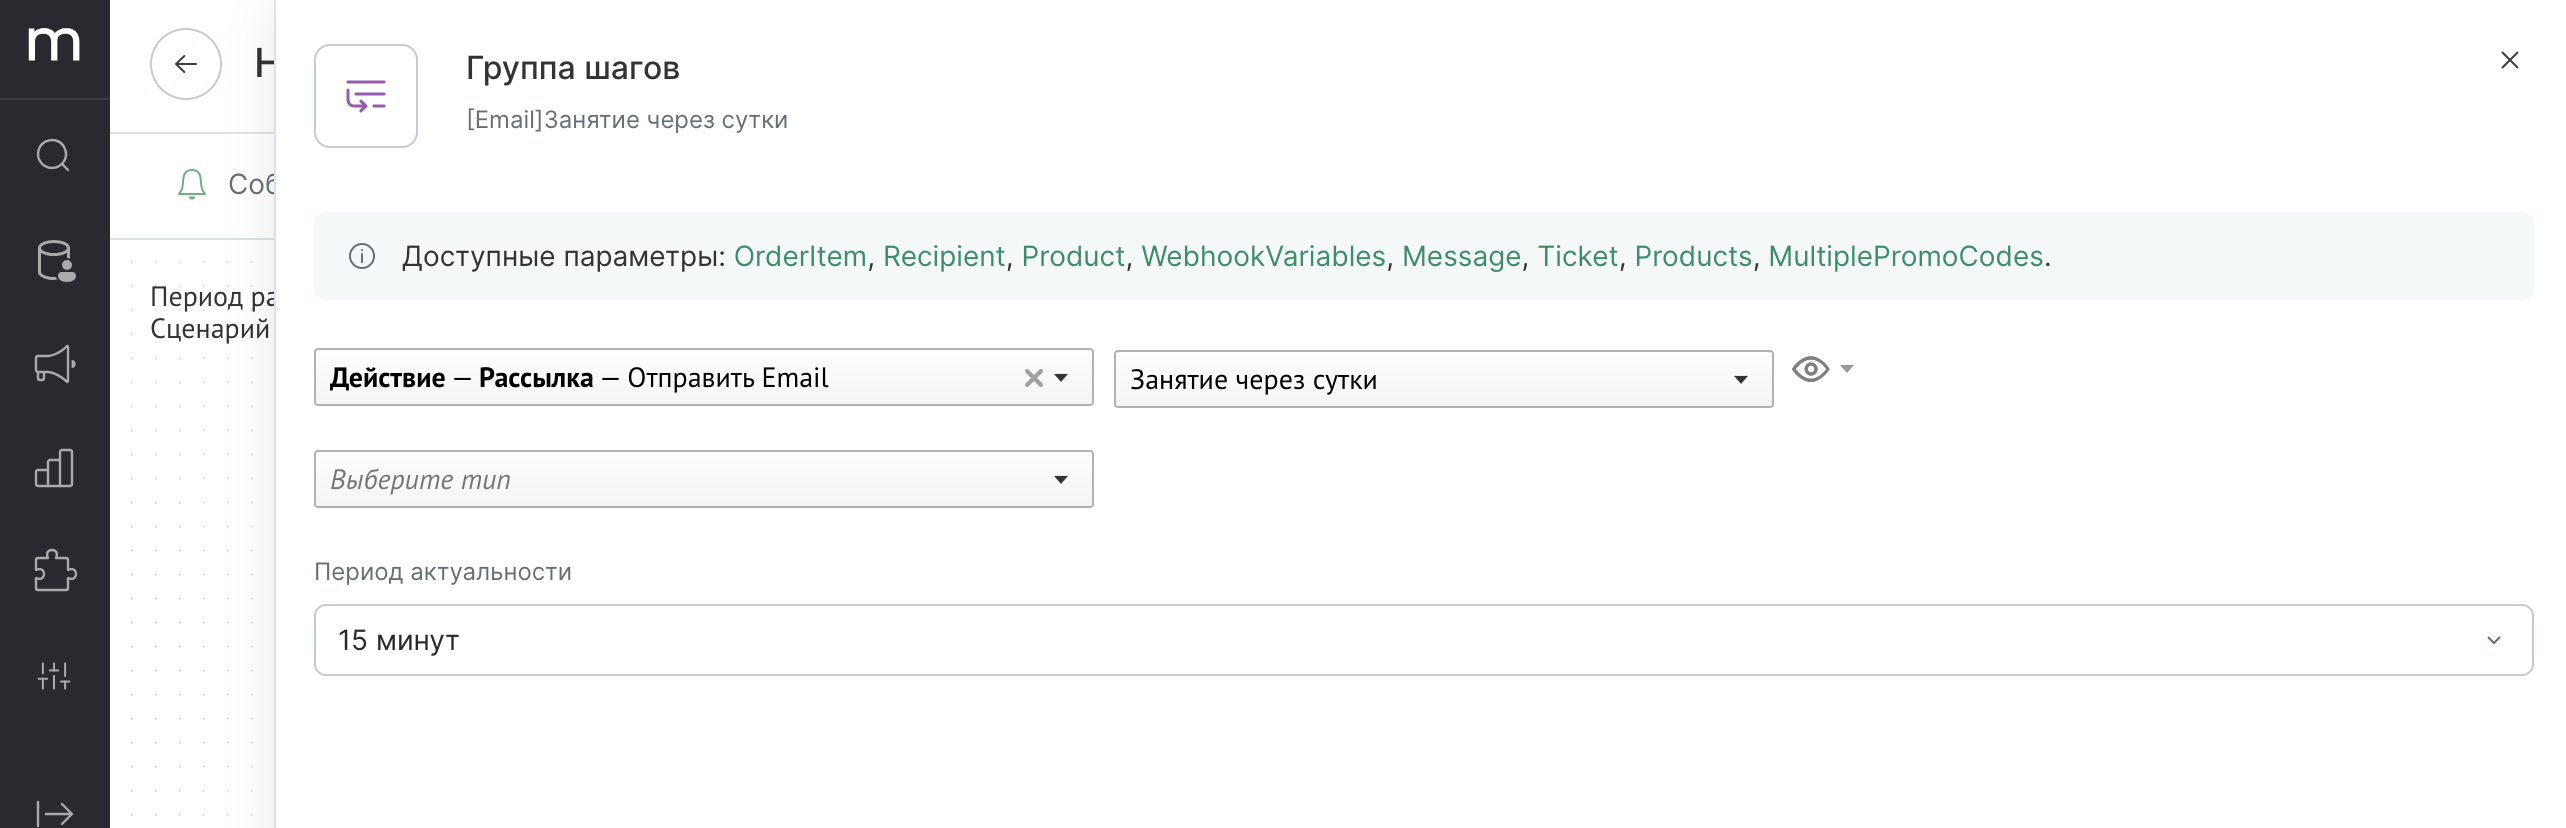The width and height of the screenshot is (2566, 828).
Task: Open the Ticket parameter link
Action: coord(1577,257)
